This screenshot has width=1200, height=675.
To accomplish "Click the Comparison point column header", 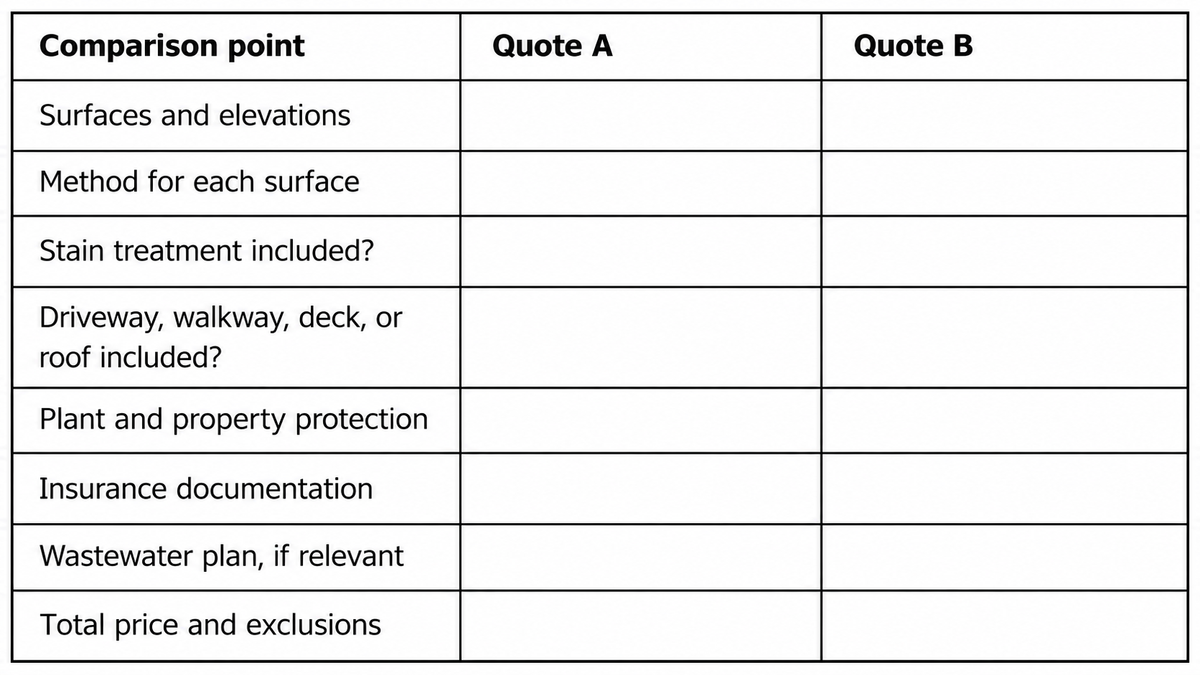I will pos(172,46).
